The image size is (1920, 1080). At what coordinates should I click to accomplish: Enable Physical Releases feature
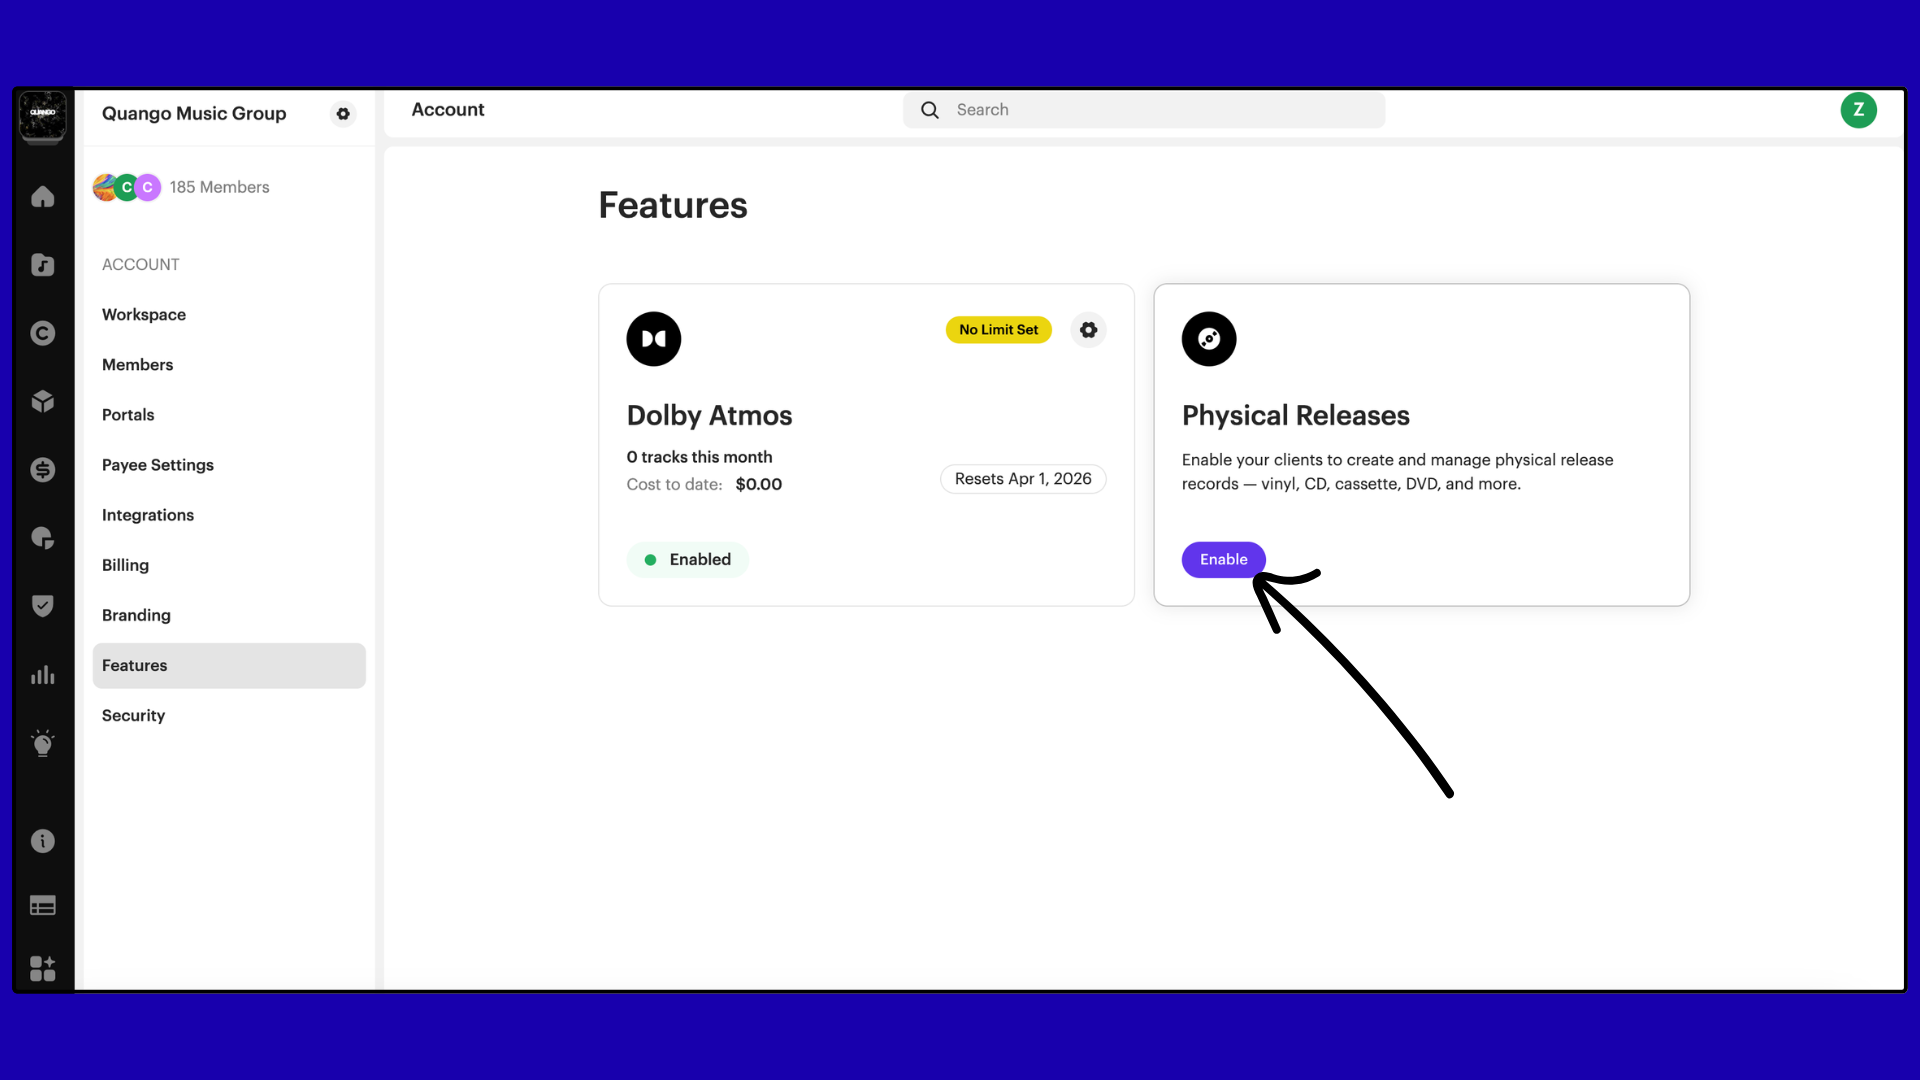click(x=1223, y=560)
